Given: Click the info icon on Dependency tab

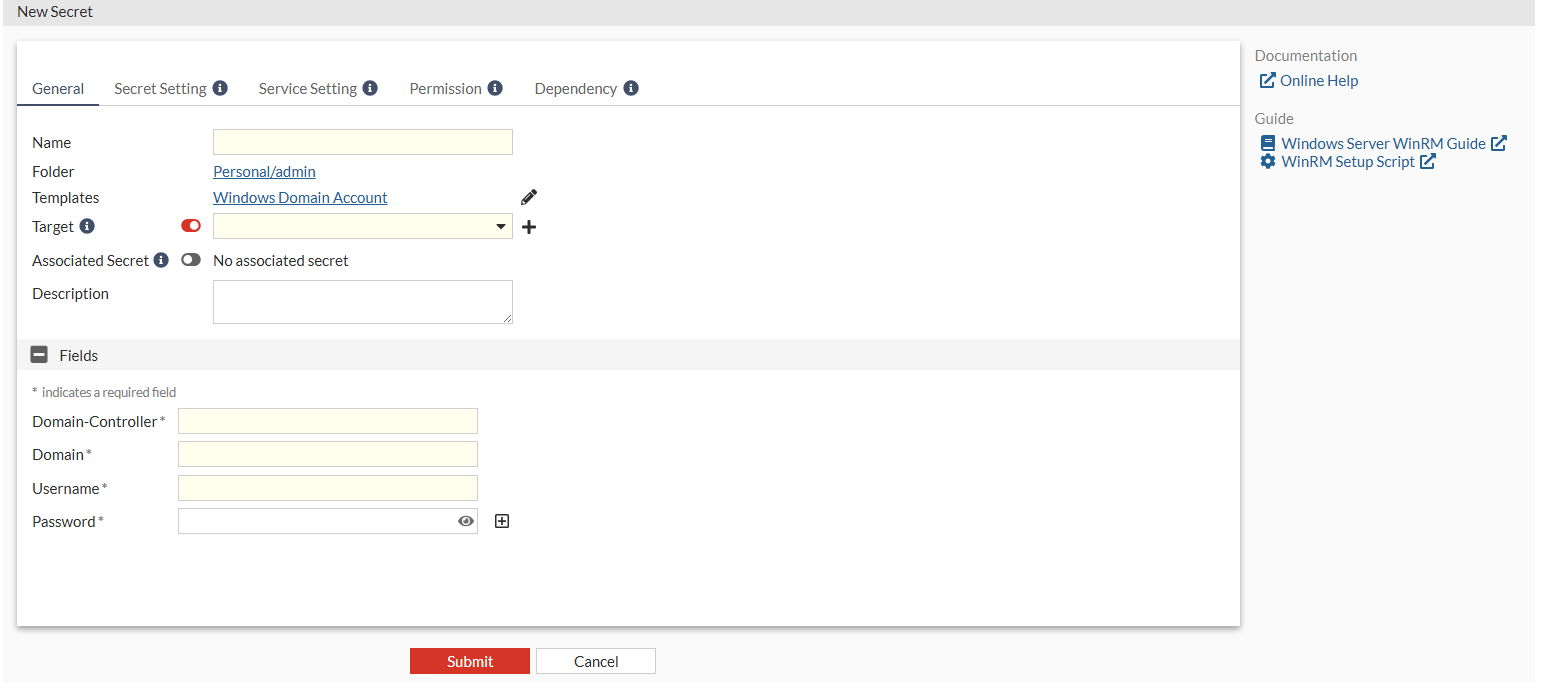Looking at the screenshot, I should [x=631, y=88].
